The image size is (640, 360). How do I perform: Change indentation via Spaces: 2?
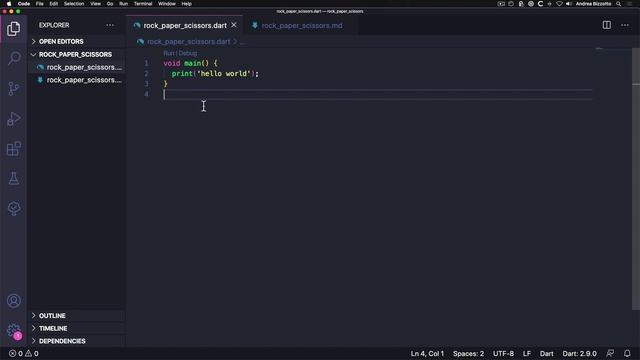pos(469,353)
